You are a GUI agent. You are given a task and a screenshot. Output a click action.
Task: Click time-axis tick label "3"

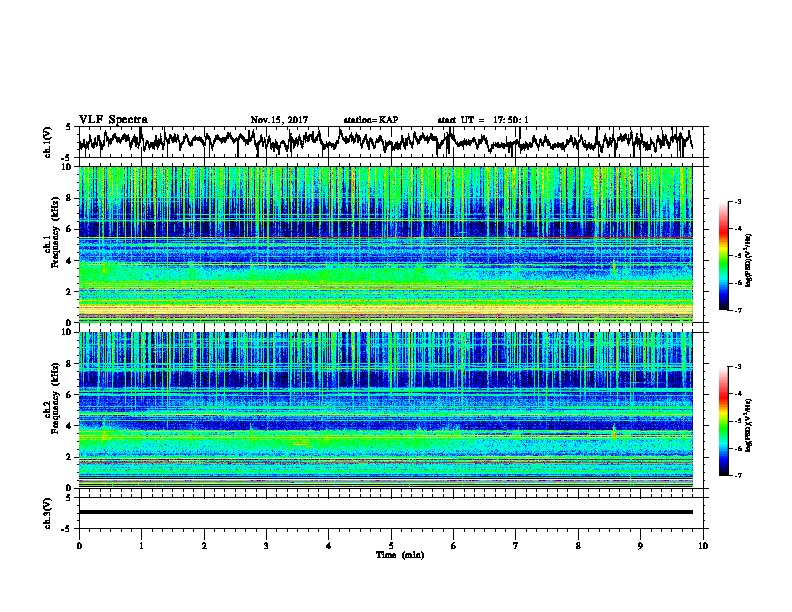[x=266, y=546]
